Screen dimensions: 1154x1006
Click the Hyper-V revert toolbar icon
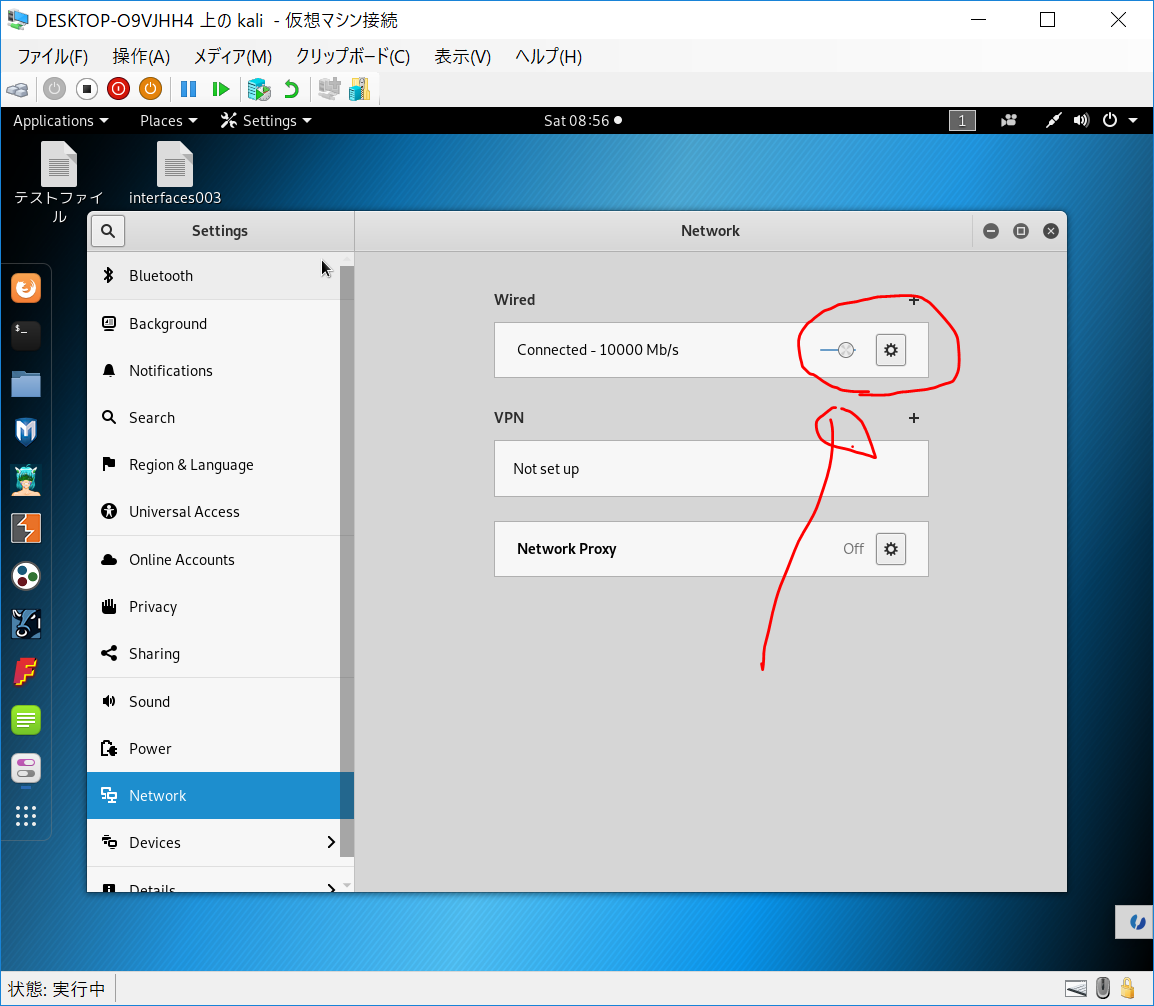tap(291, 89)
